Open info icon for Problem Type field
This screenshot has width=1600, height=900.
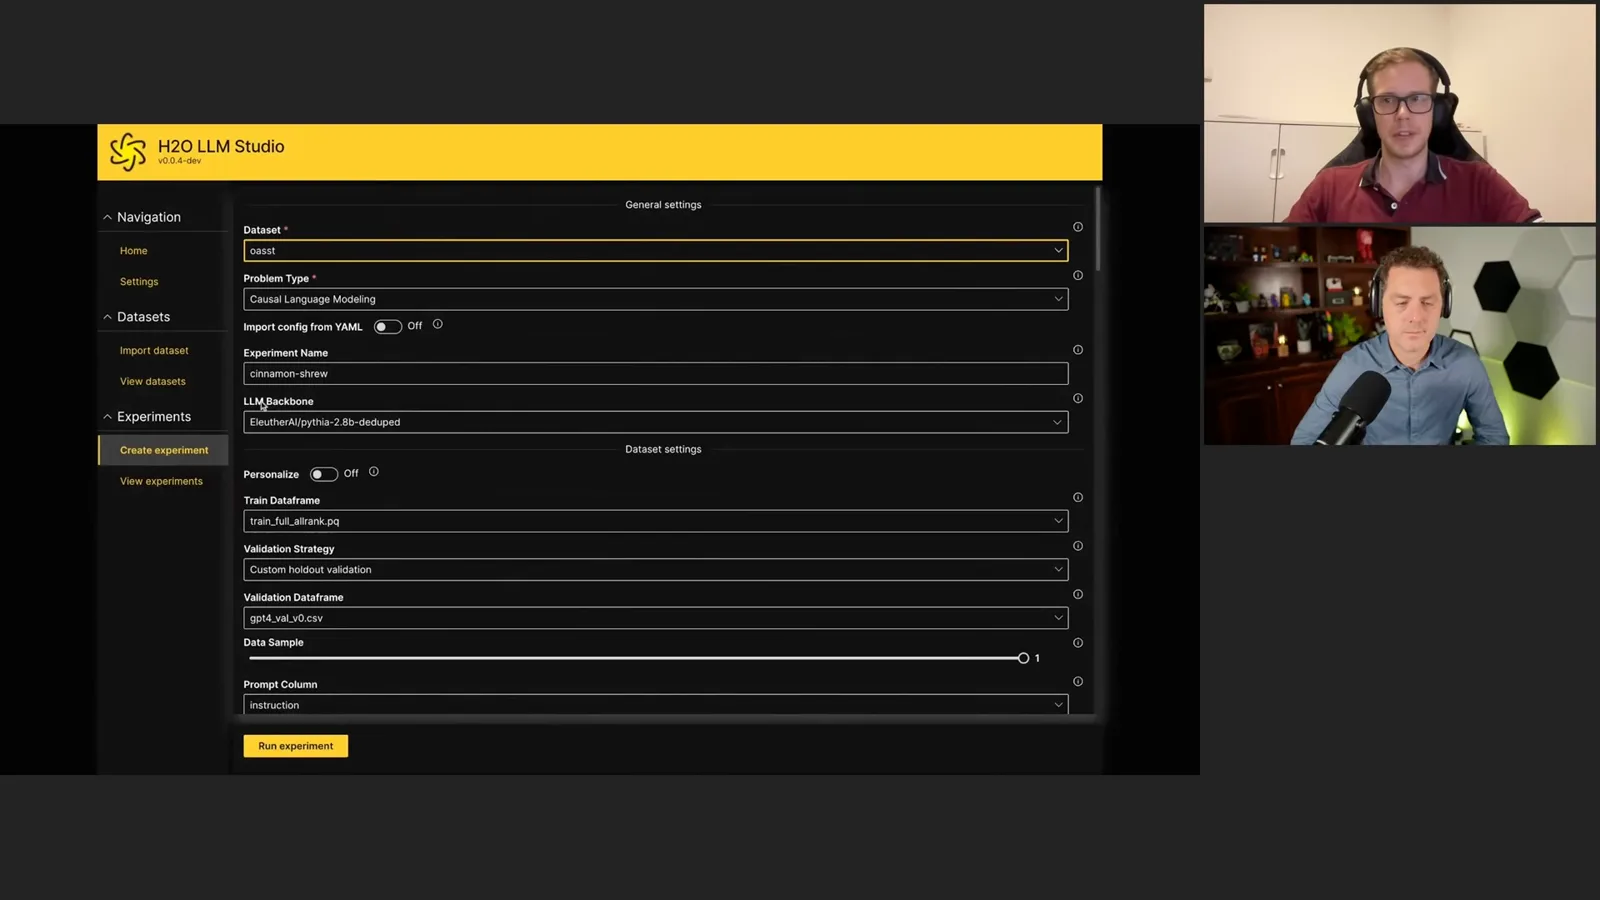click(x=1078, y=276)
